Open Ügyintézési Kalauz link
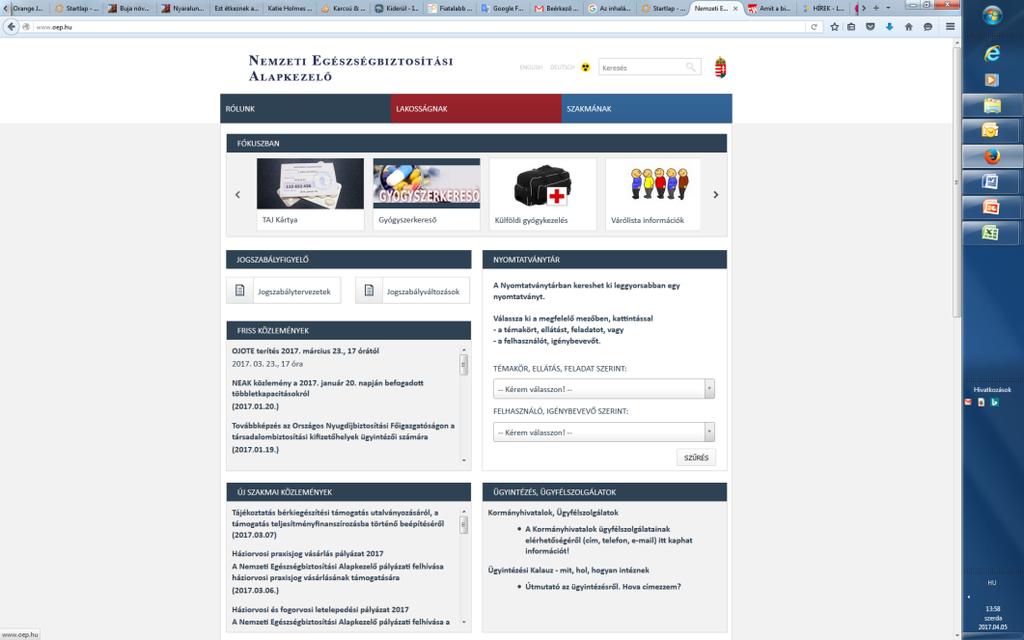 click(568, 570)
